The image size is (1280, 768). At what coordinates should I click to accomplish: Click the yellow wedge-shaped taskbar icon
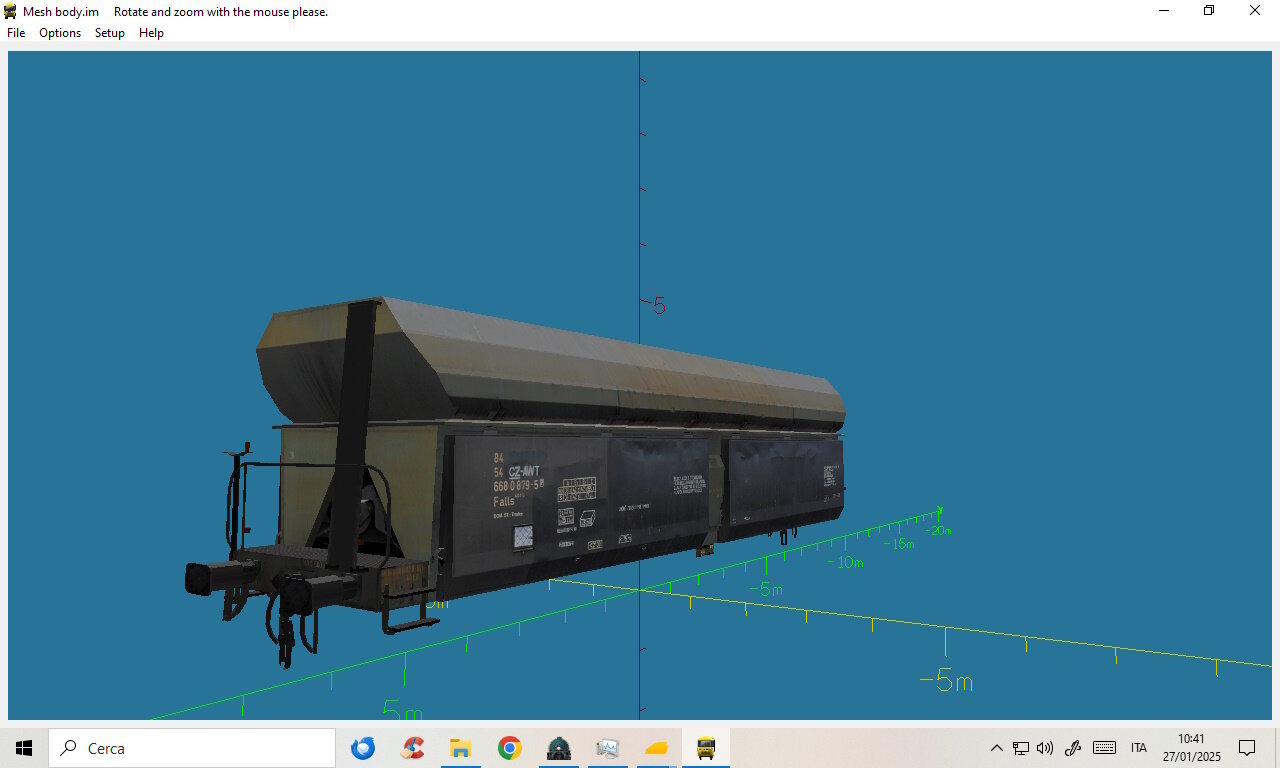656,748
